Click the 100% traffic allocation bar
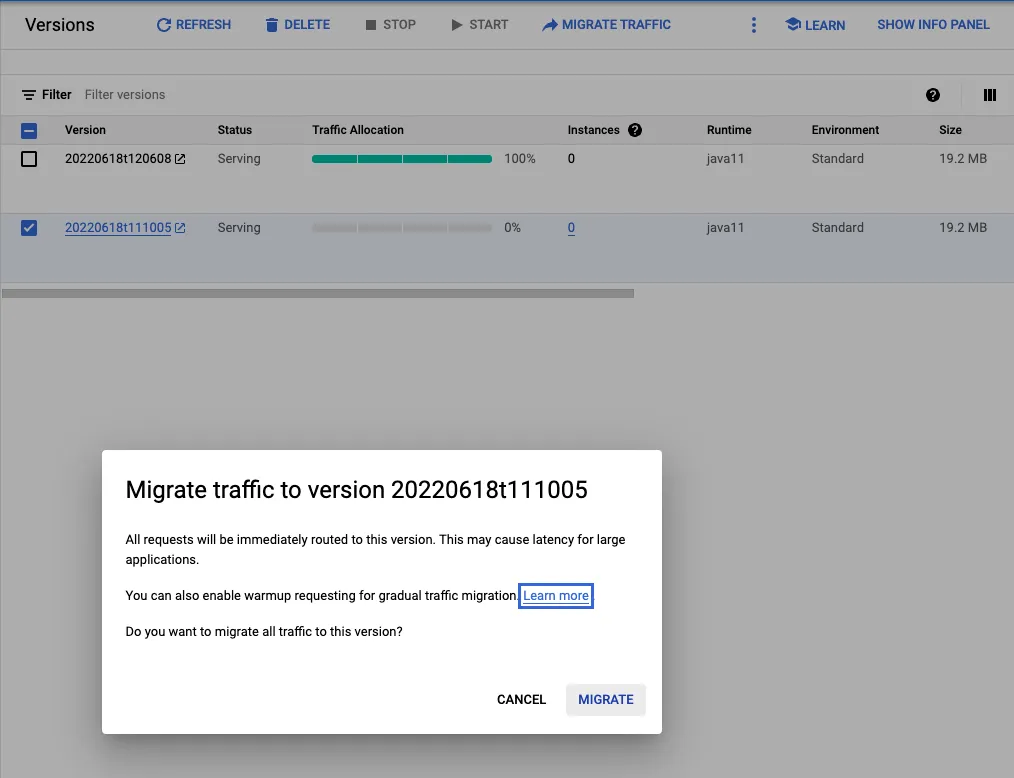1014x778 pixels. pyautogui.click(x=401, y=158)
